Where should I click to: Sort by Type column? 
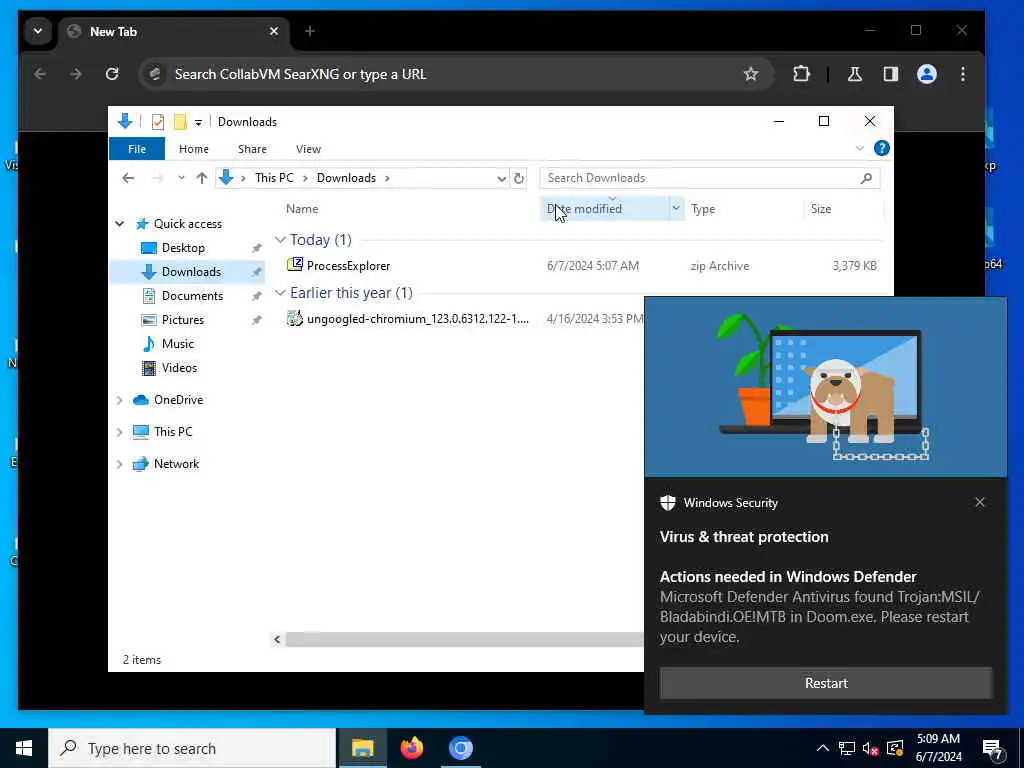(x=703, y=209)
